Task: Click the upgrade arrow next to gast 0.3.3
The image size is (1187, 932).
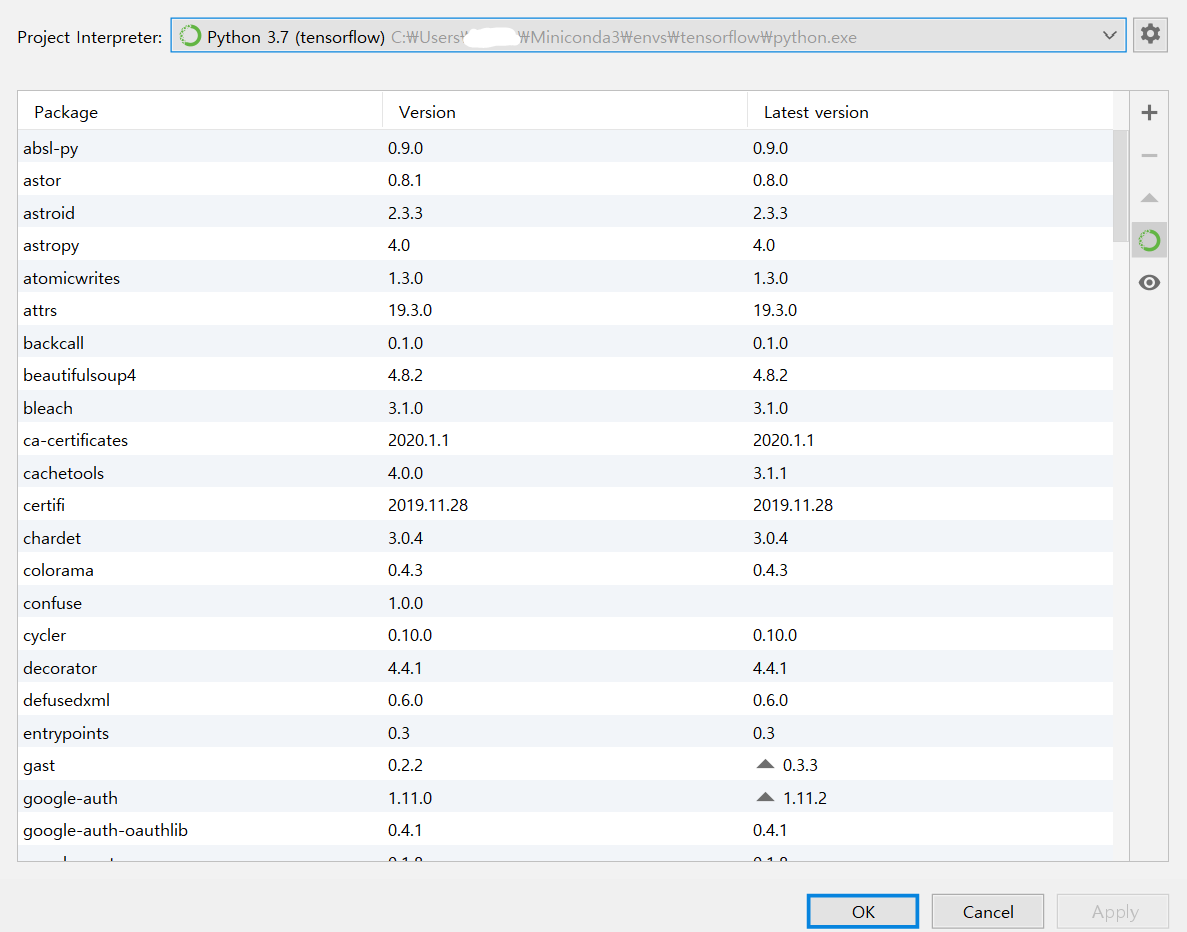Action: 765,765
